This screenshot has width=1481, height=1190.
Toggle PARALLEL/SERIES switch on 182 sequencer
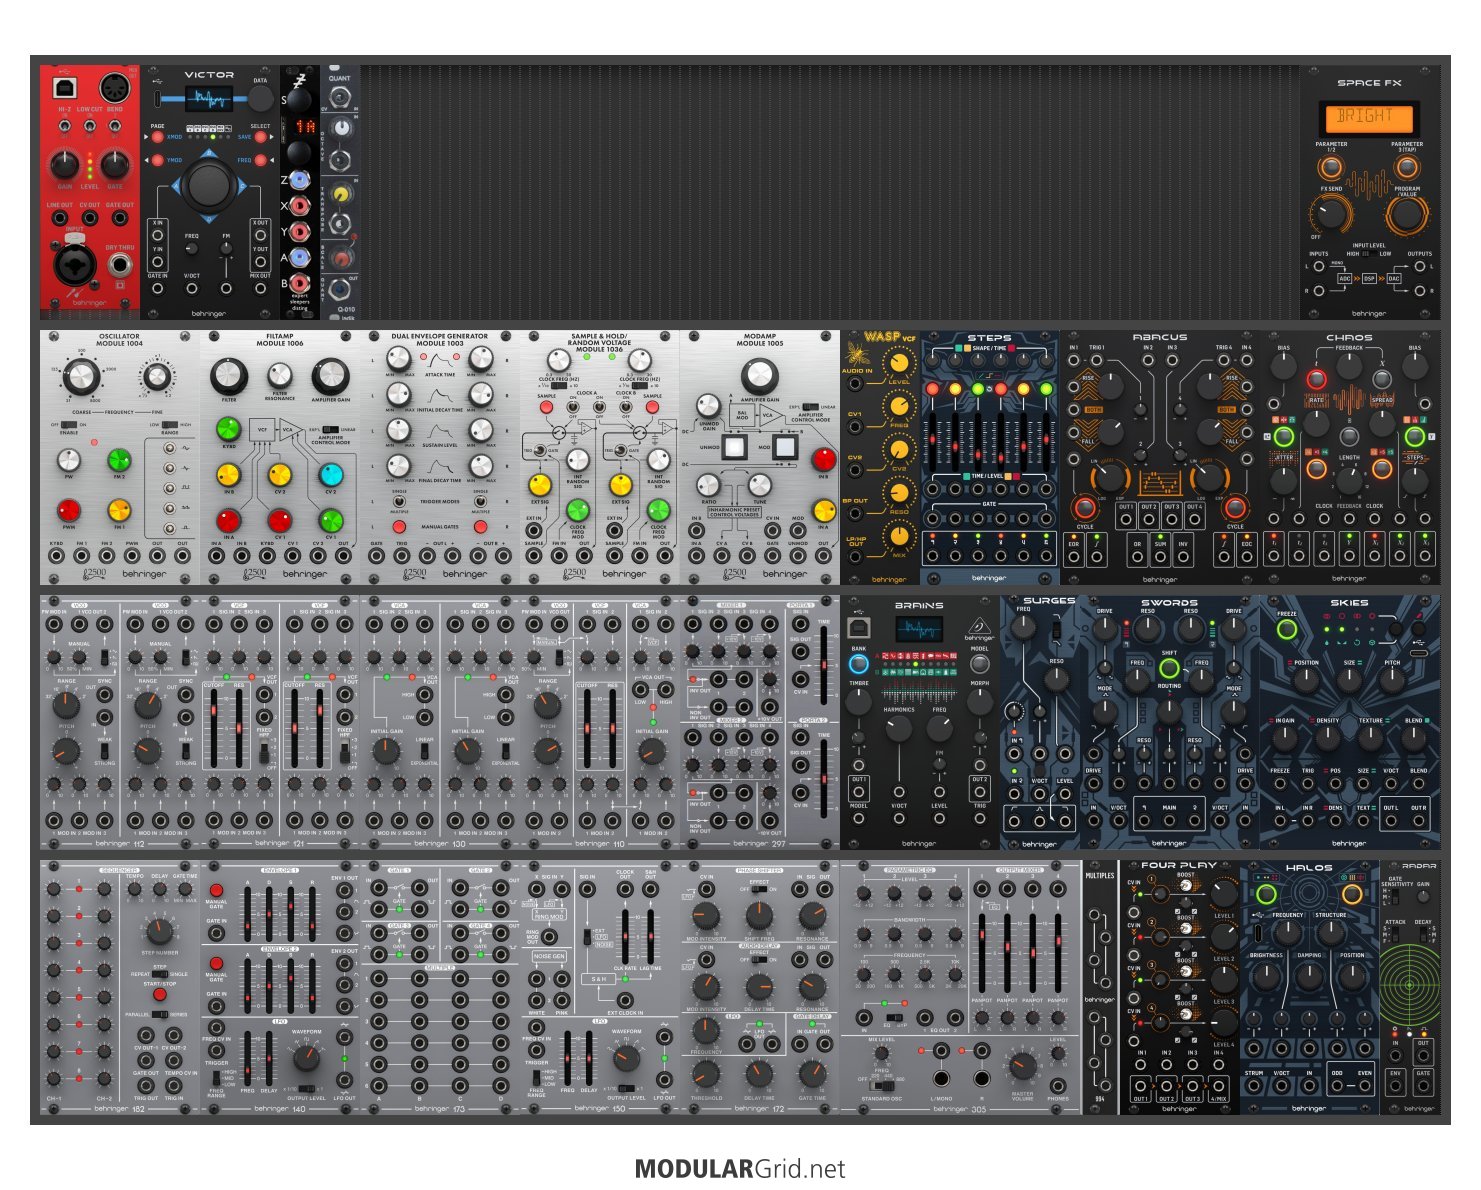[159, 1014]
